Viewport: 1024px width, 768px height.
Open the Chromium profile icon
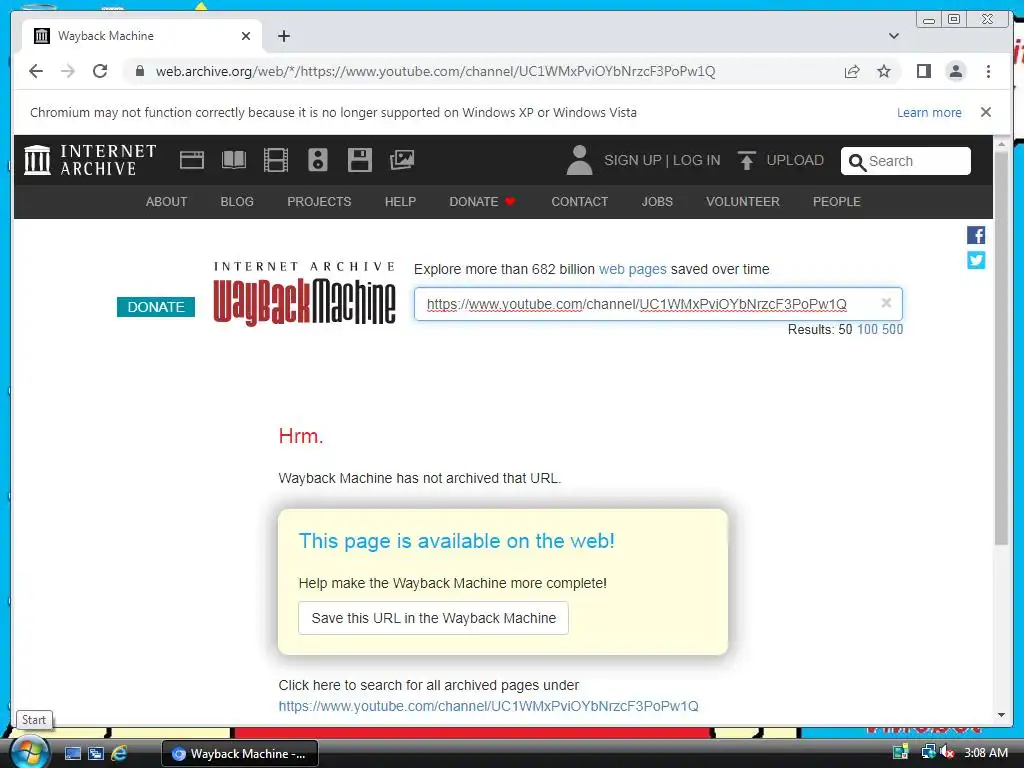955,71
